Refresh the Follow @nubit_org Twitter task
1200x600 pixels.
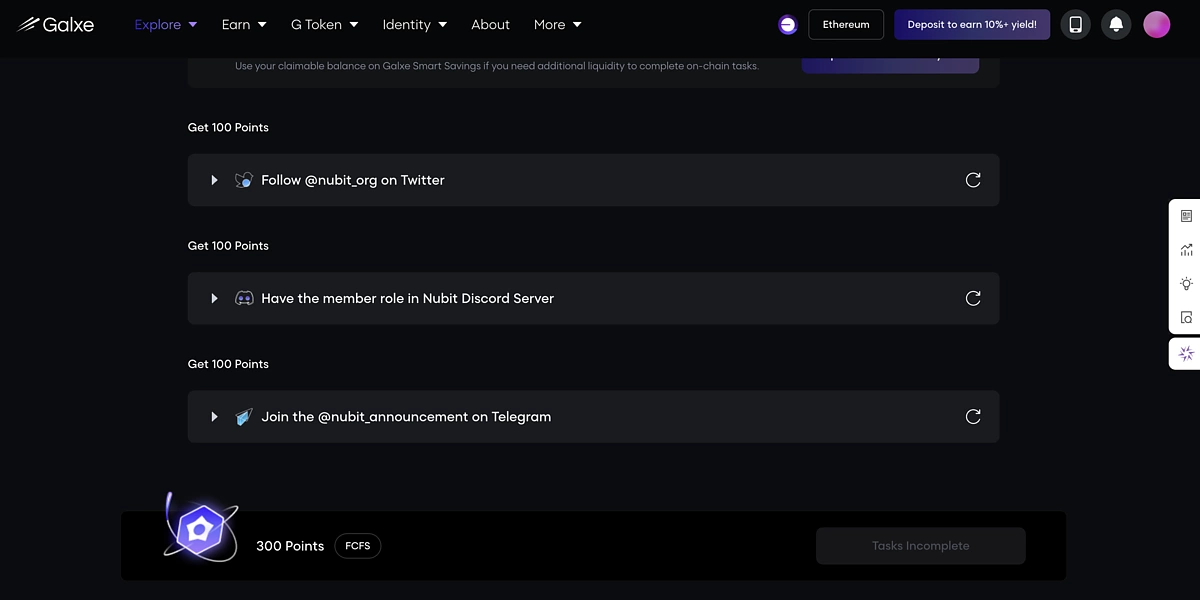coord(973,180)
